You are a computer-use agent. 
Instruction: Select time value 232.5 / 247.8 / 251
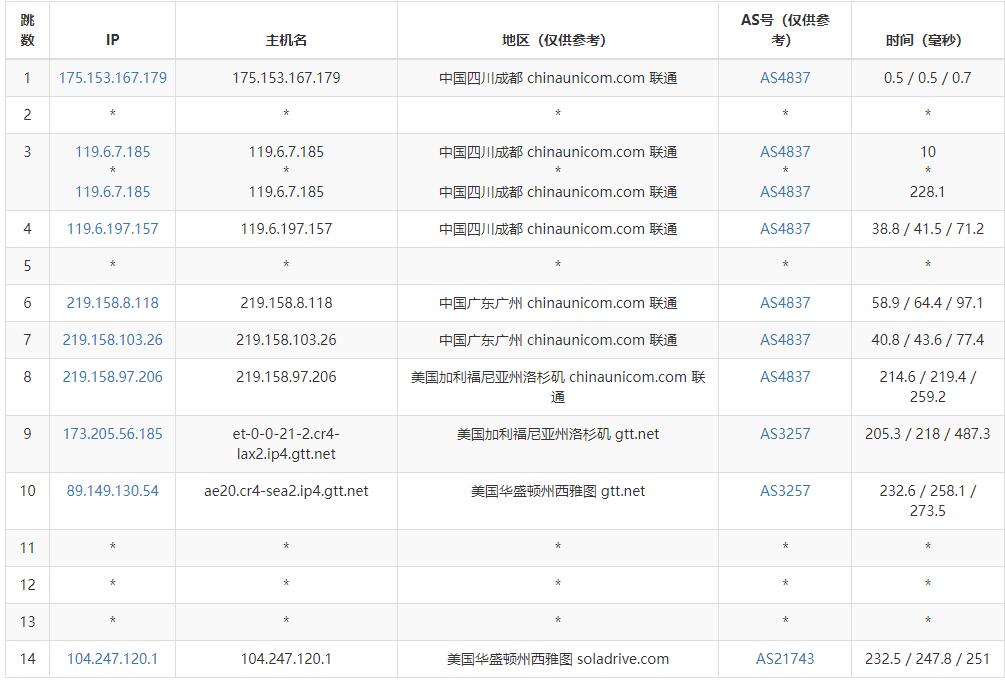point(927,659)
